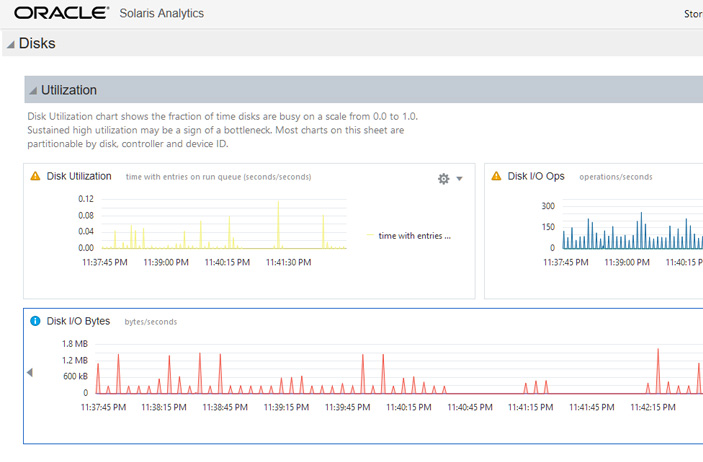
Task: Click the Disk Utilization chart title
Action: point(79,176)
